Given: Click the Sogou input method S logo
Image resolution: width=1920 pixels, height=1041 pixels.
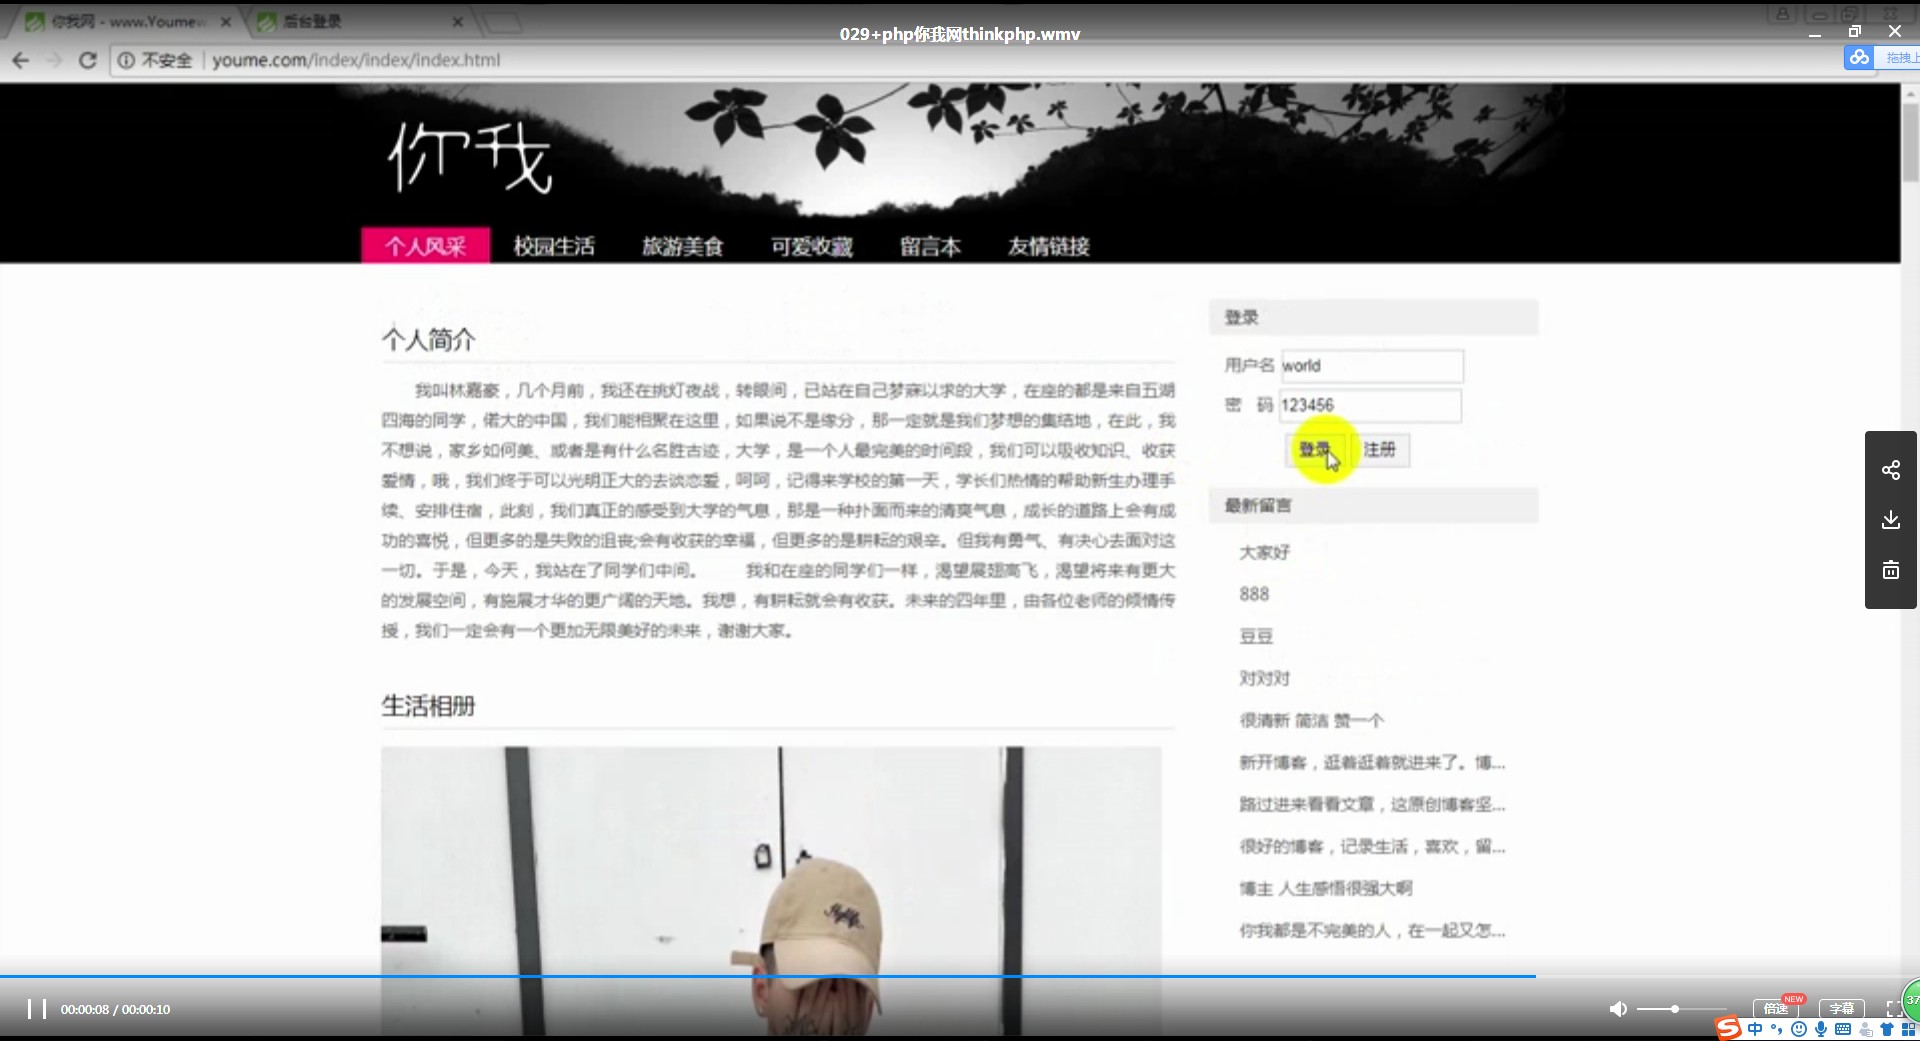Looking at the screenshot, I should pos(1728,1028).
